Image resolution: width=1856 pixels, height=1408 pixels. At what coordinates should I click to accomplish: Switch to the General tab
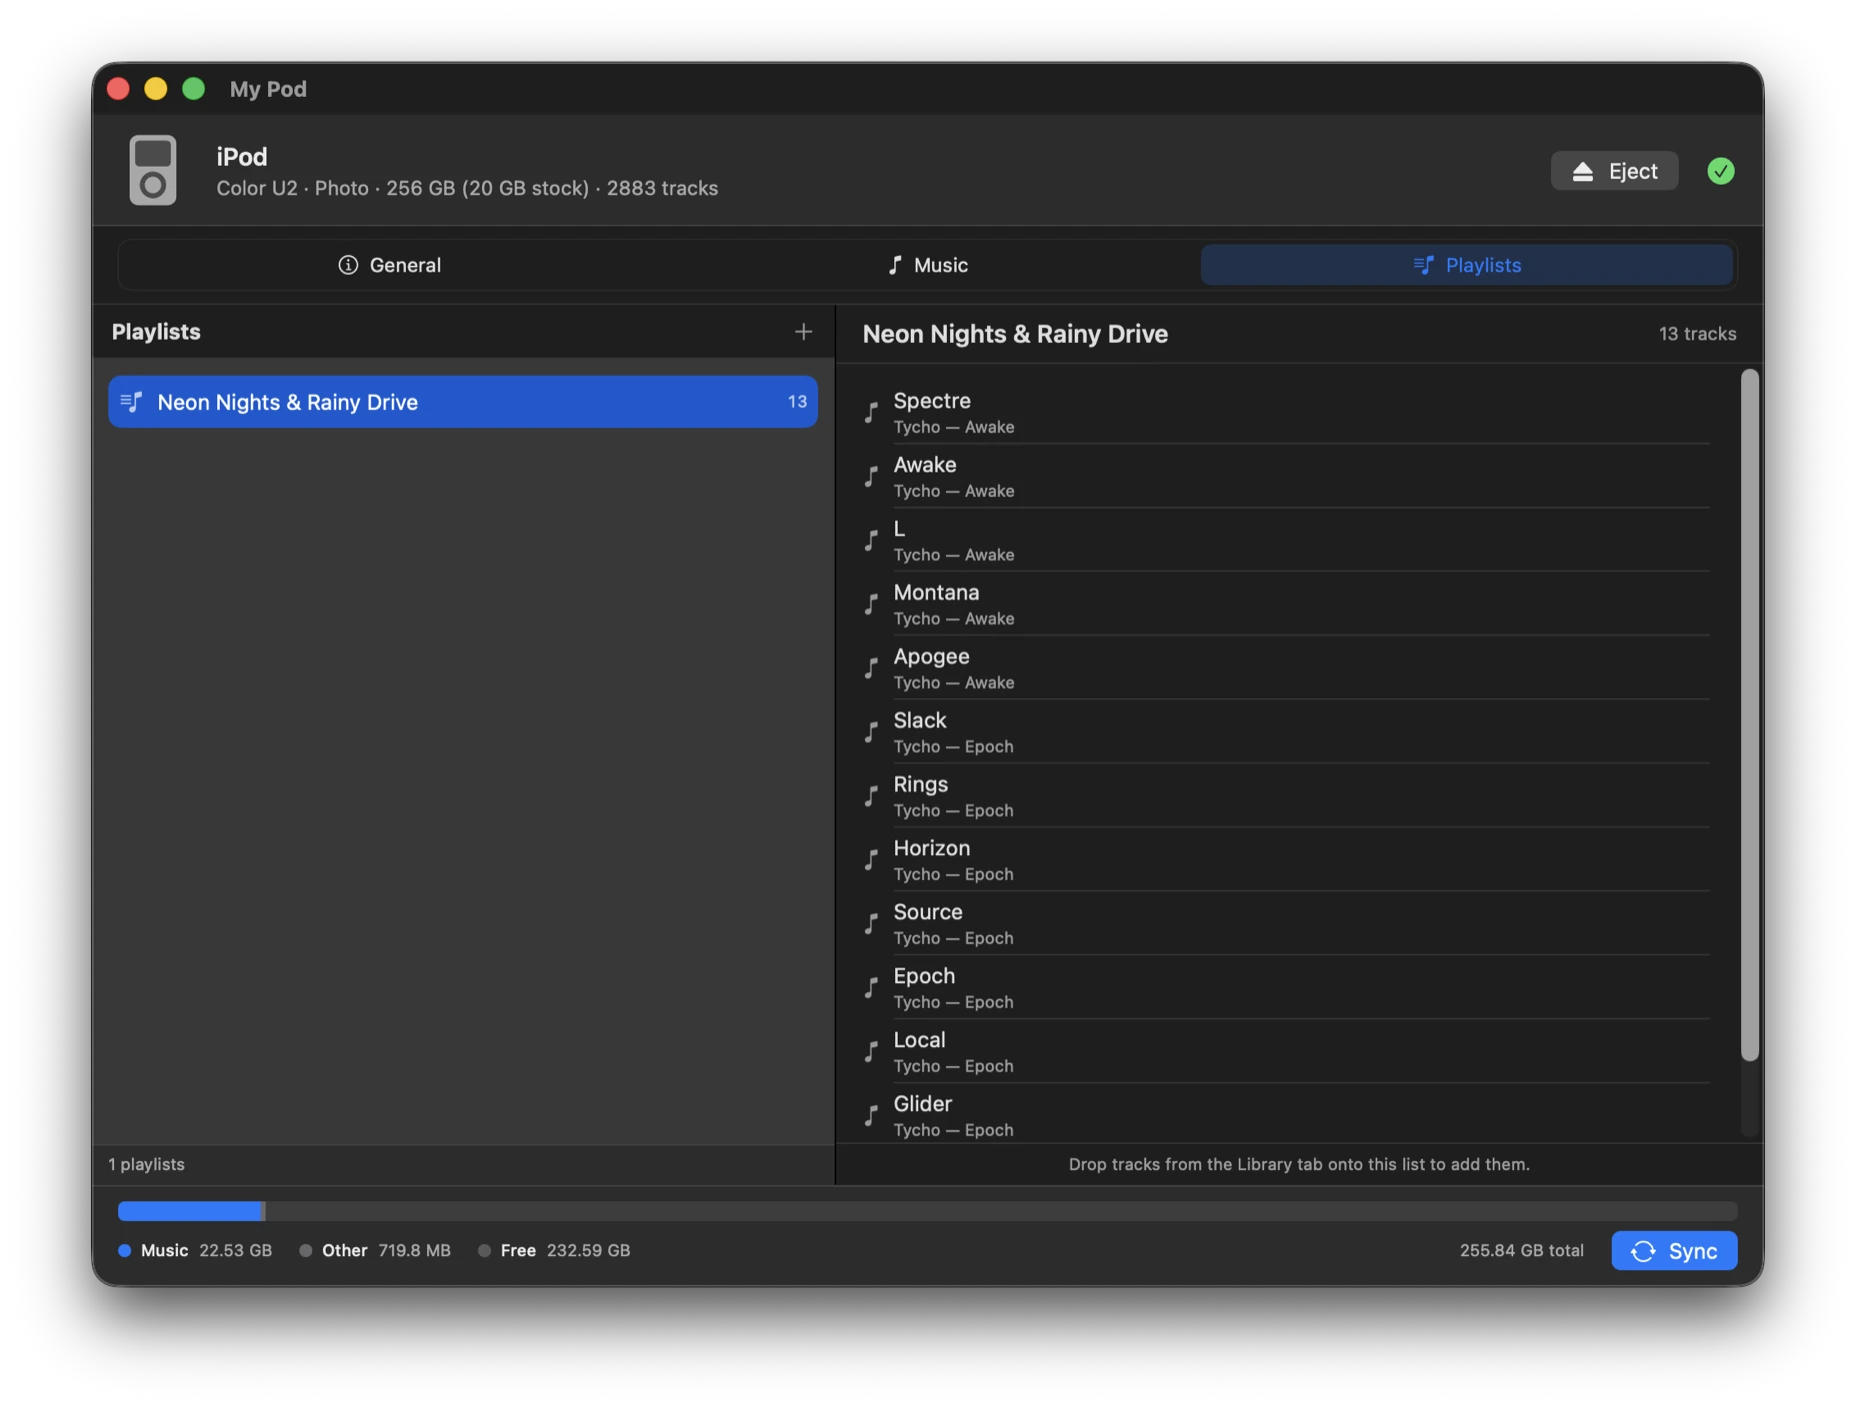pyautogui.click(x=389, y=265)
